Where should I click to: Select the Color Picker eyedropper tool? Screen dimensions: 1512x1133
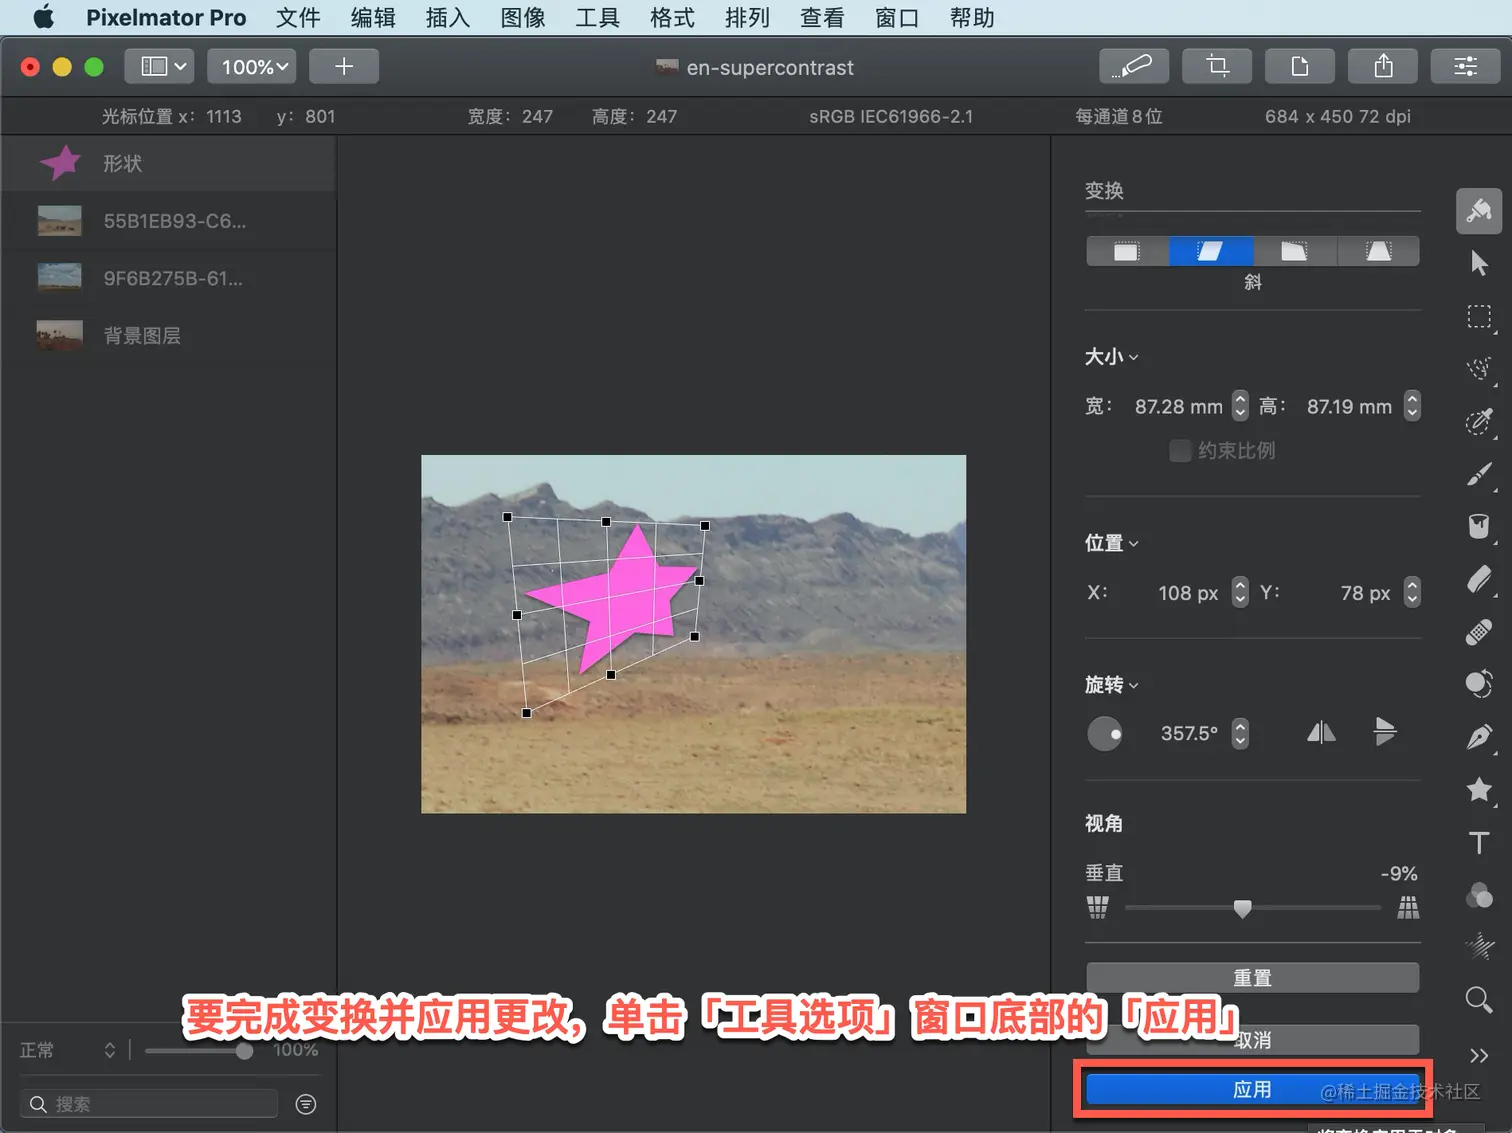coord(1479,421)
